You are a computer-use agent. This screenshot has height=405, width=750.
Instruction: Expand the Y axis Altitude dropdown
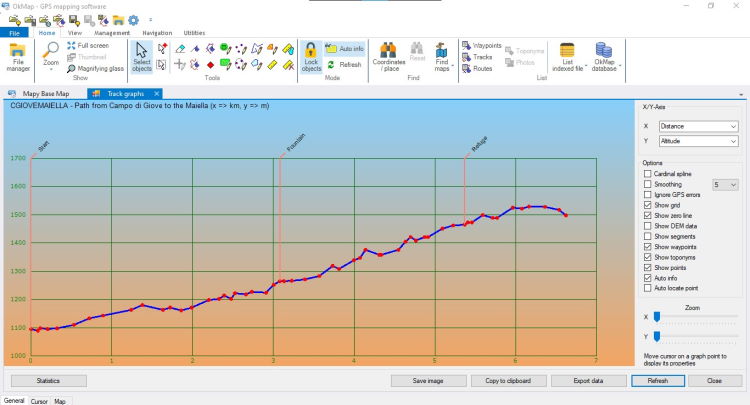pos(698,142)
